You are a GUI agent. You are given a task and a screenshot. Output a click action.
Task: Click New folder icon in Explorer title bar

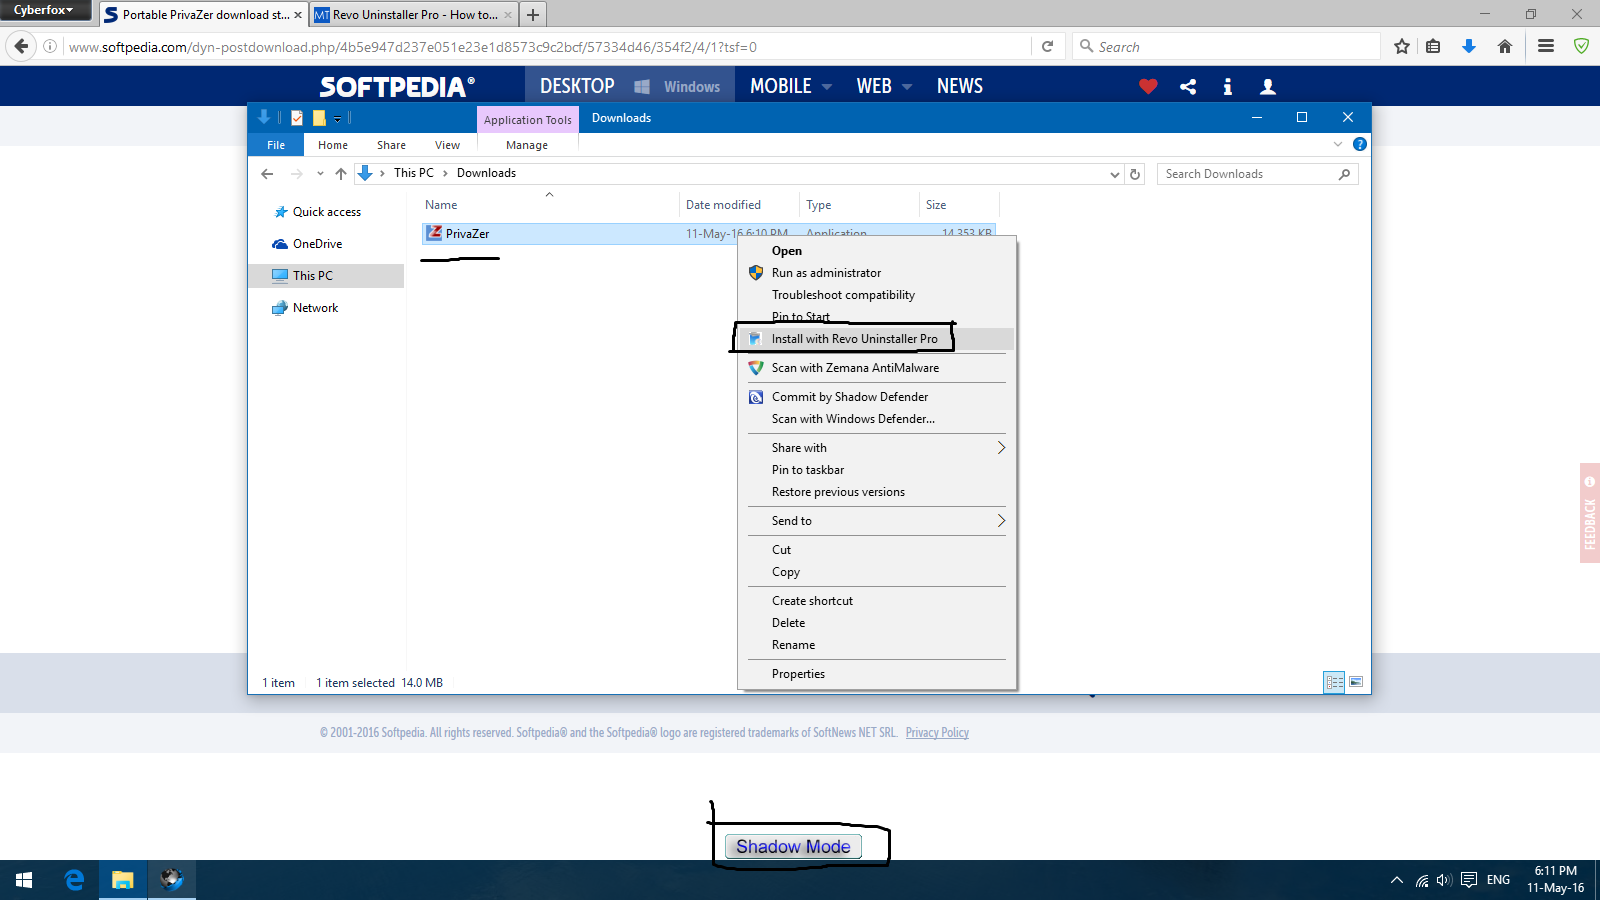point(319,118)
